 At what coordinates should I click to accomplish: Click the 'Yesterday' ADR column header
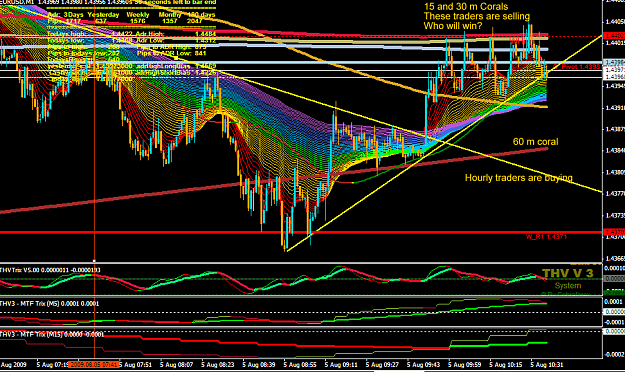click(x=103, y=15)
